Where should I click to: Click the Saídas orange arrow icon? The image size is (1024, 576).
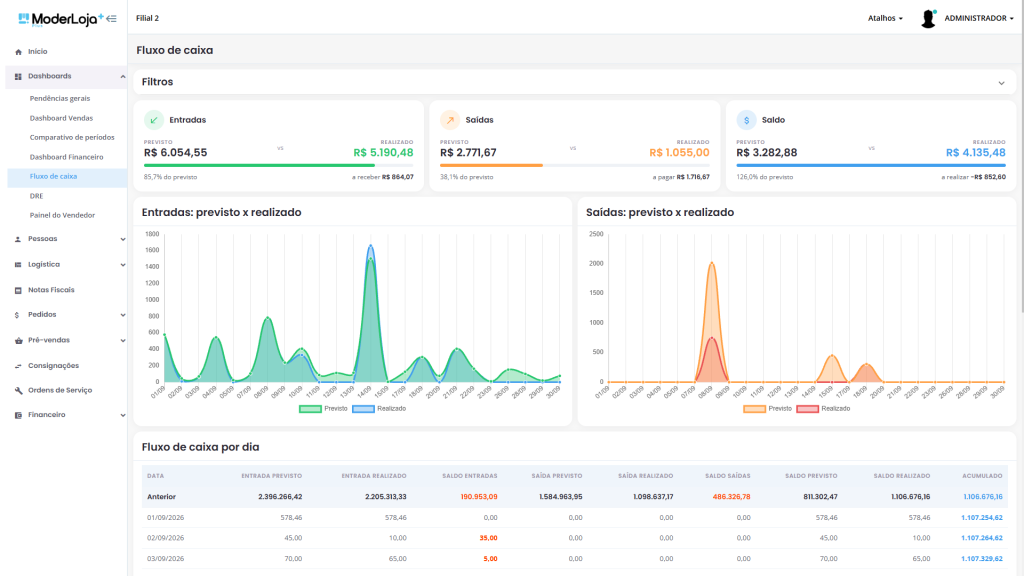tap(449, 120)
